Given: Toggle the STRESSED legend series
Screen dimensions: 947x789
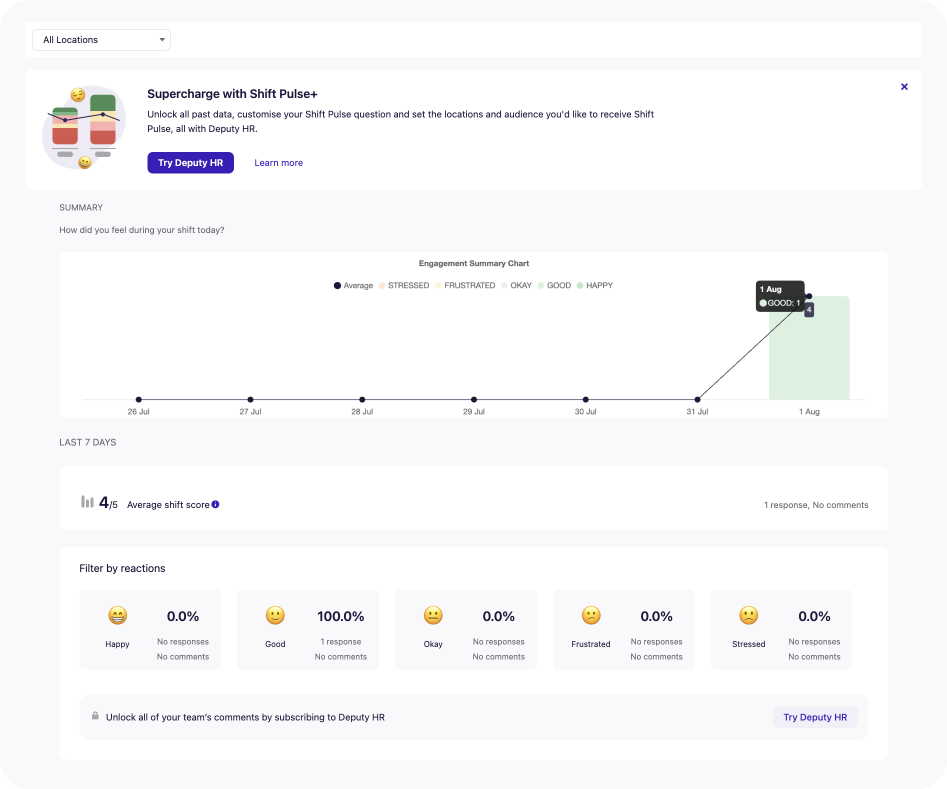Looking at the screenshot, I should coord(404,285).
